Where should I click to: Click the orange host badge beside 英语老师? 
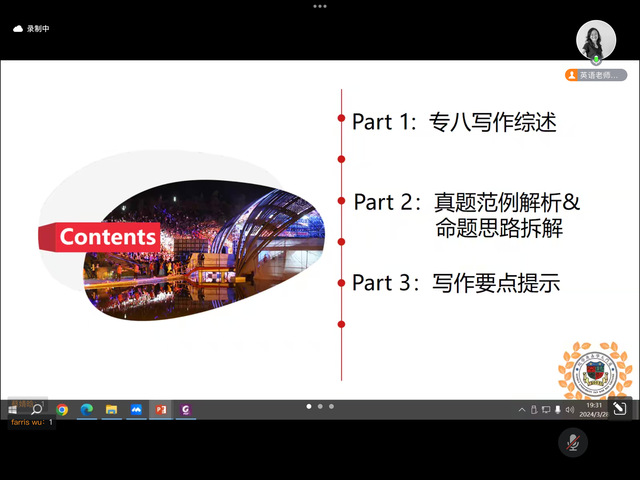(x=572, y=75)
